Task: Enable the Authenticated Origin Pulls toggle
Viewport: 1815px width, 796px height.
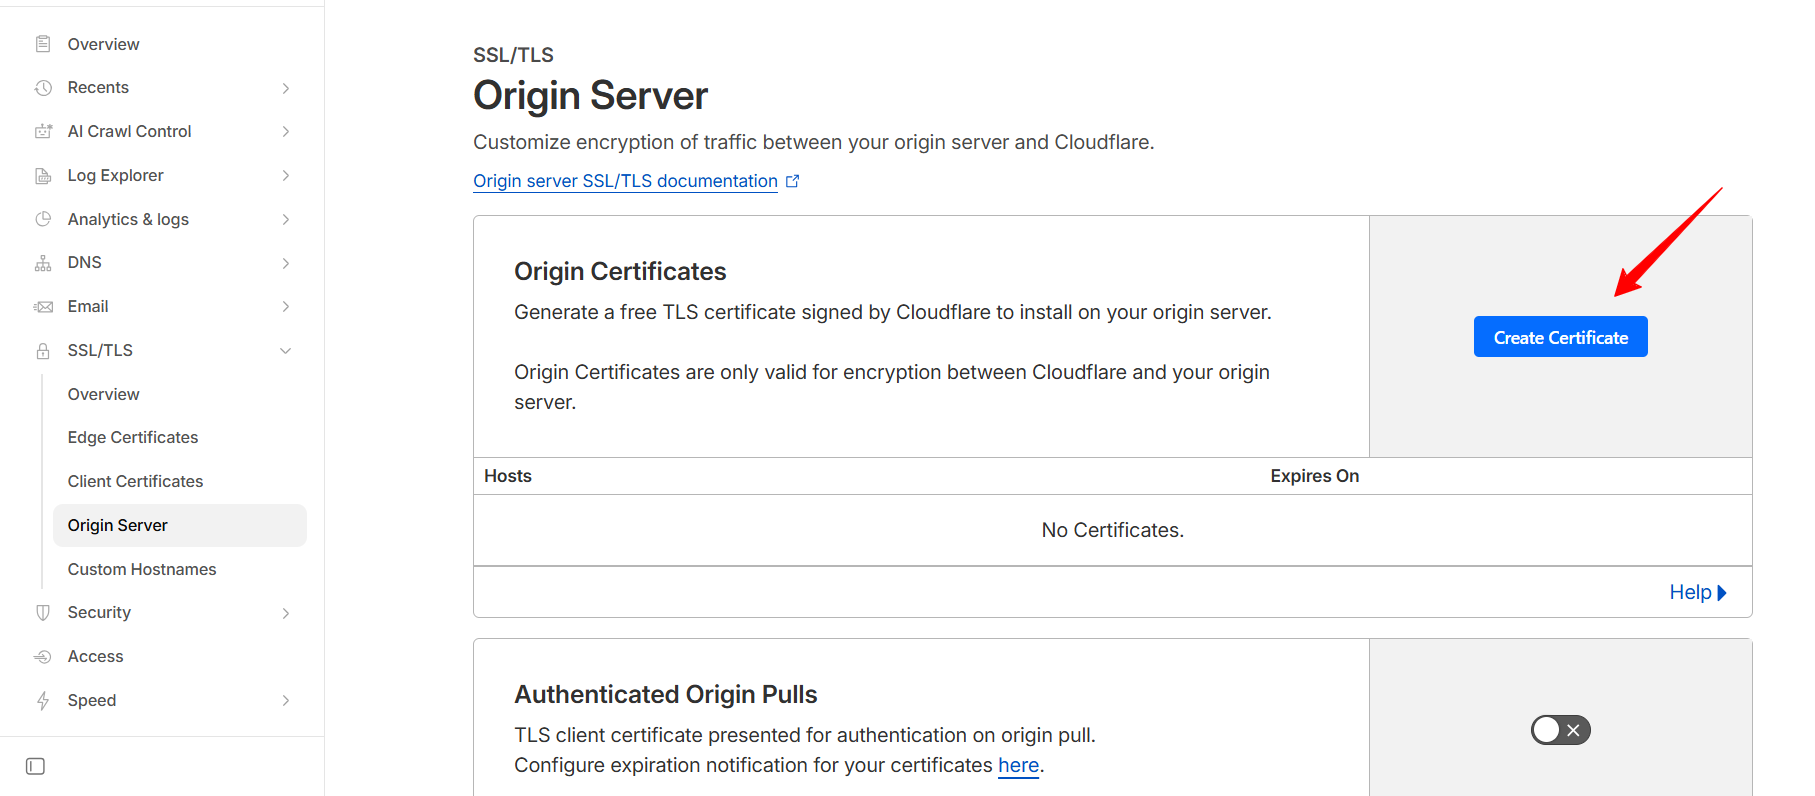Action: 1560,730
